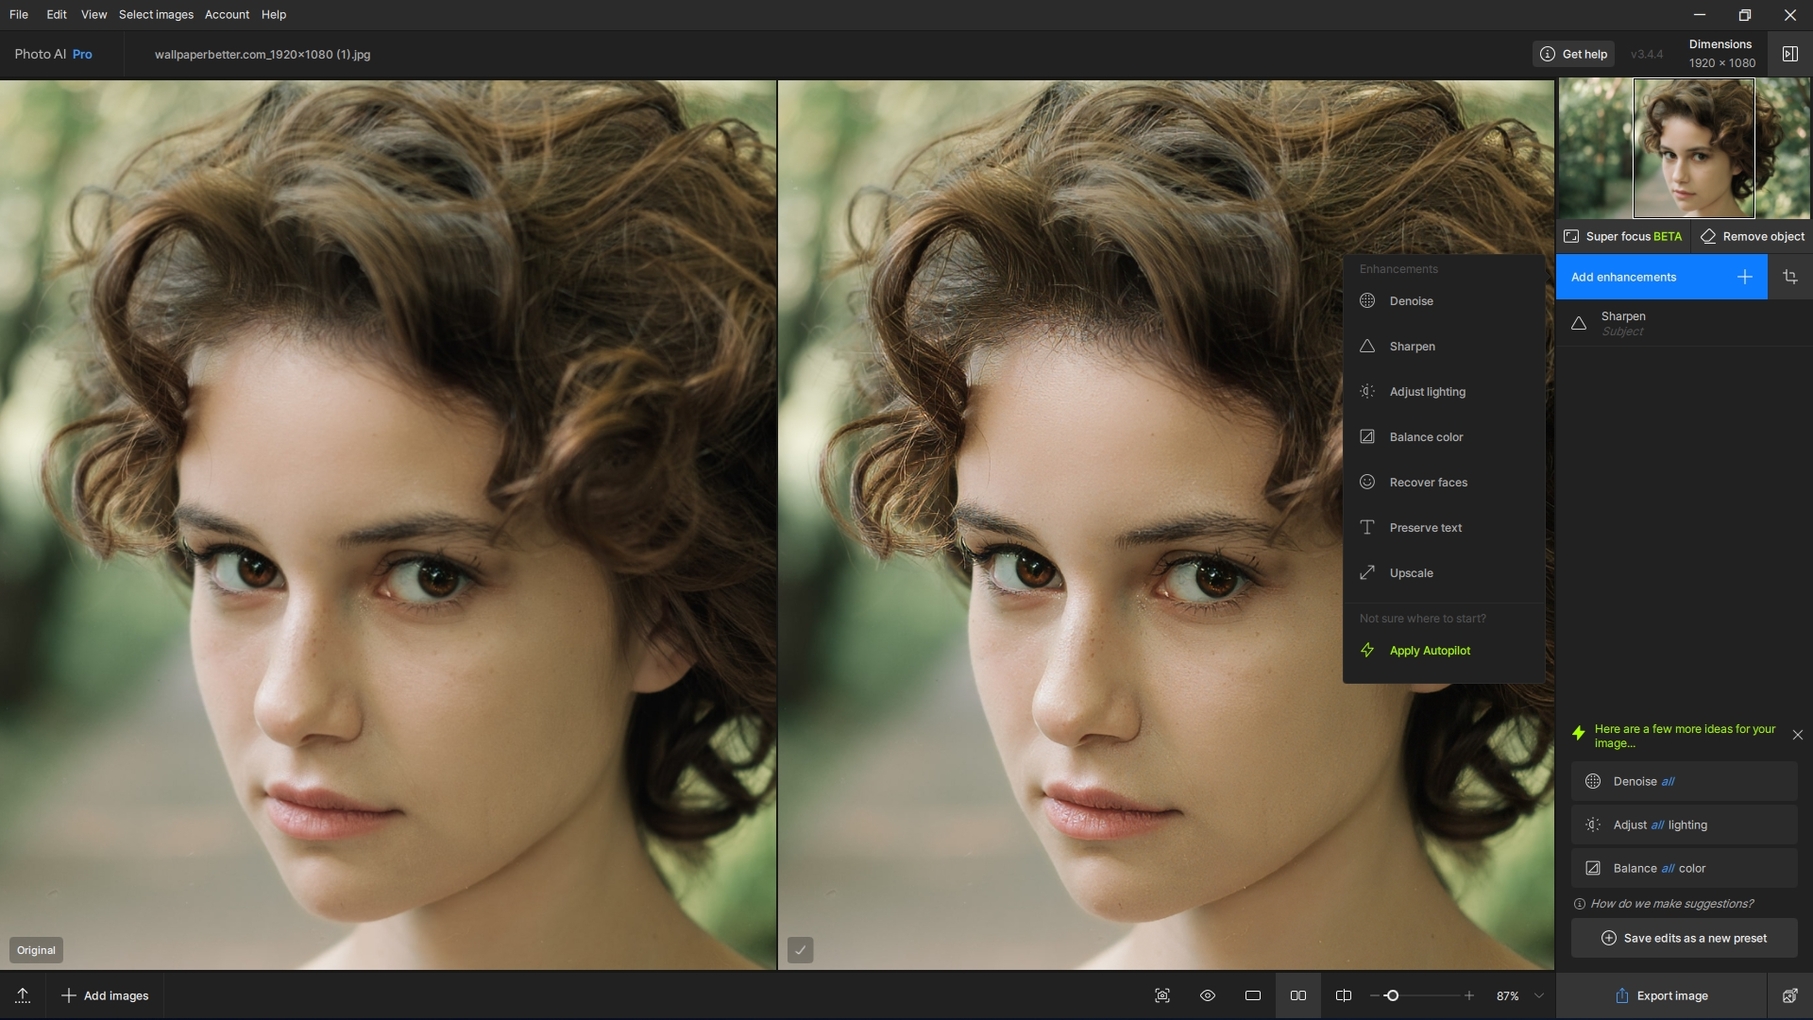Click Save edits as a new preset
The width and height of the screenshot is (1813, 1020).
[1684, 938]
